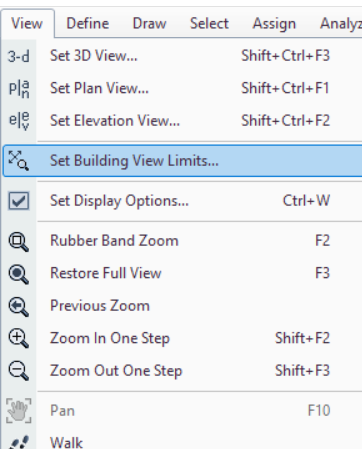Click the zoom in plus magnifier icon
Image resolution: width=362 pixels, height=449 pixels.
coord(19,339)
